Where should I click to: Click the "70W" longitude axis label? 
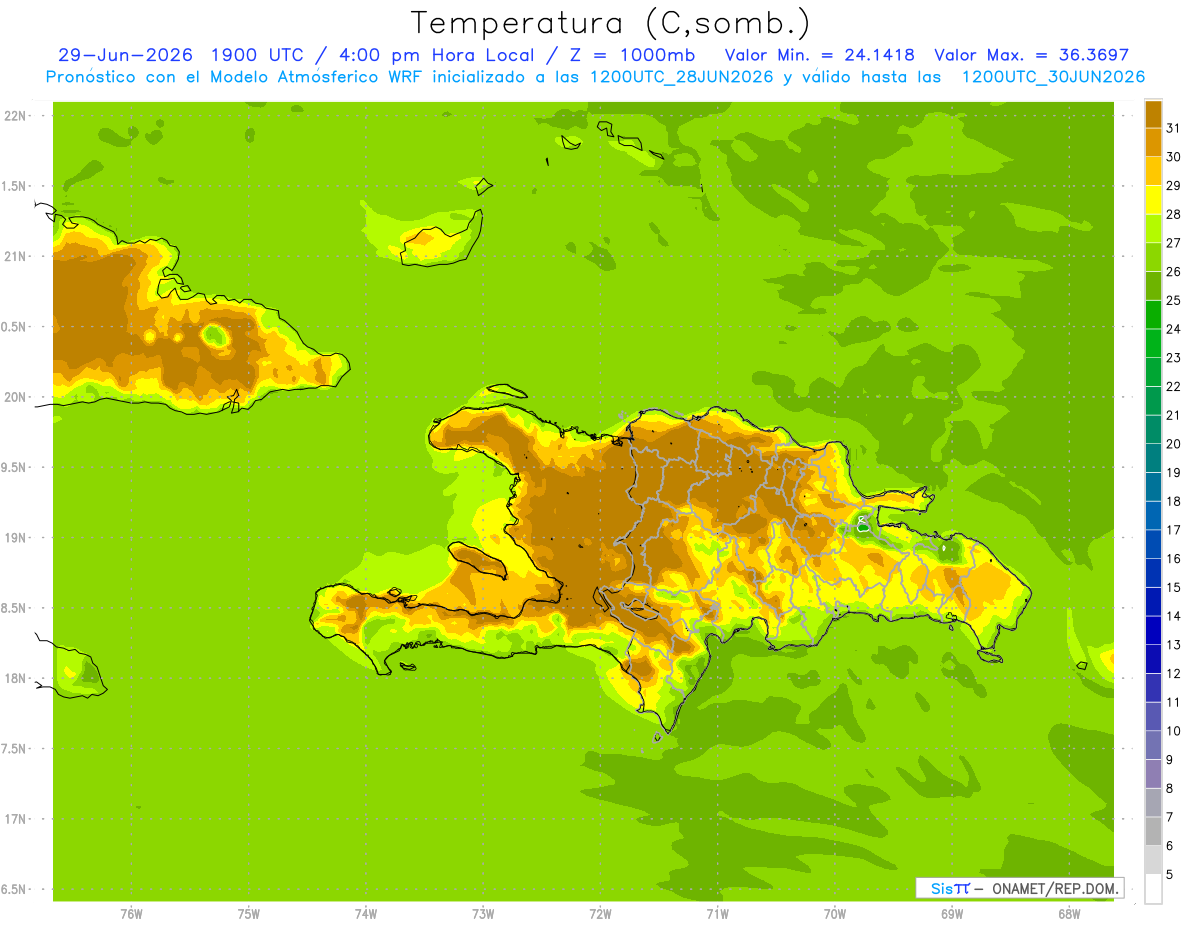(834, 914)
